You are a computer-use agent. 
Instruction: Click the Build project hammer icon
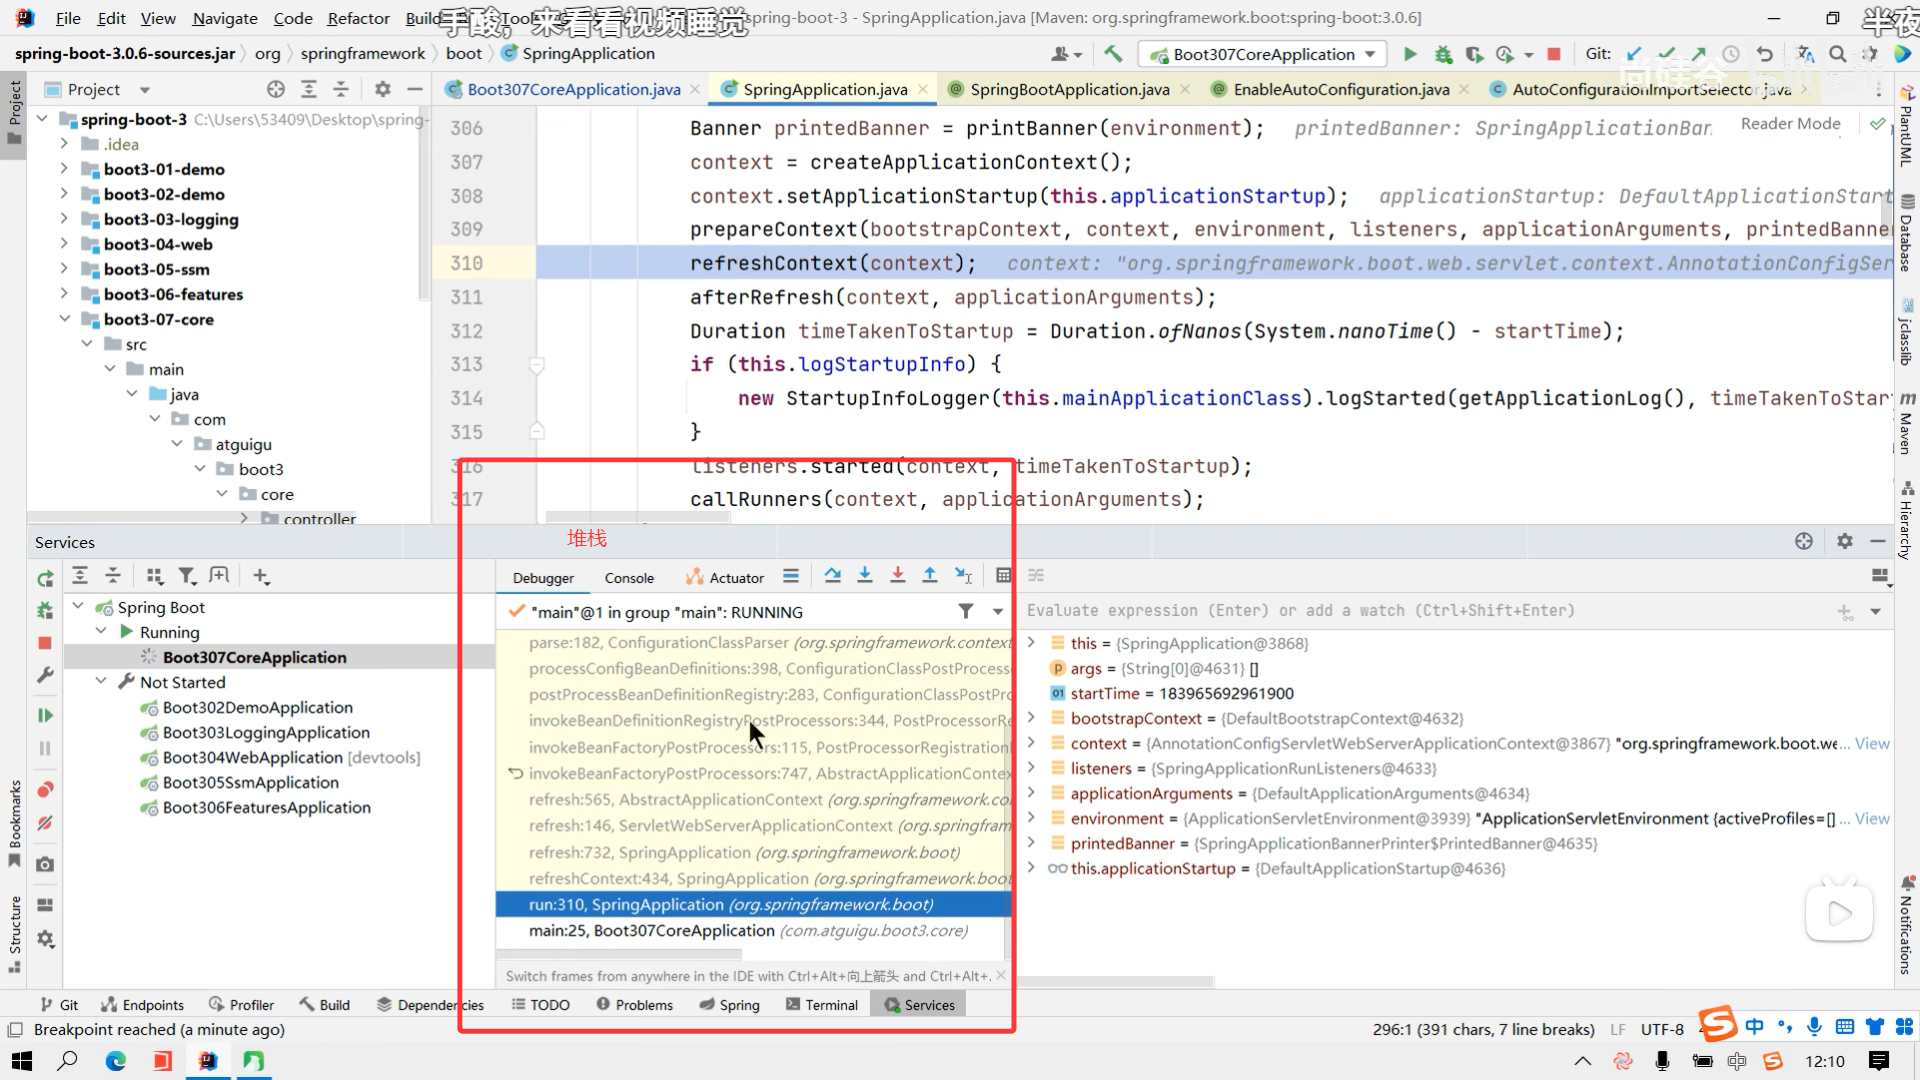1113,54
